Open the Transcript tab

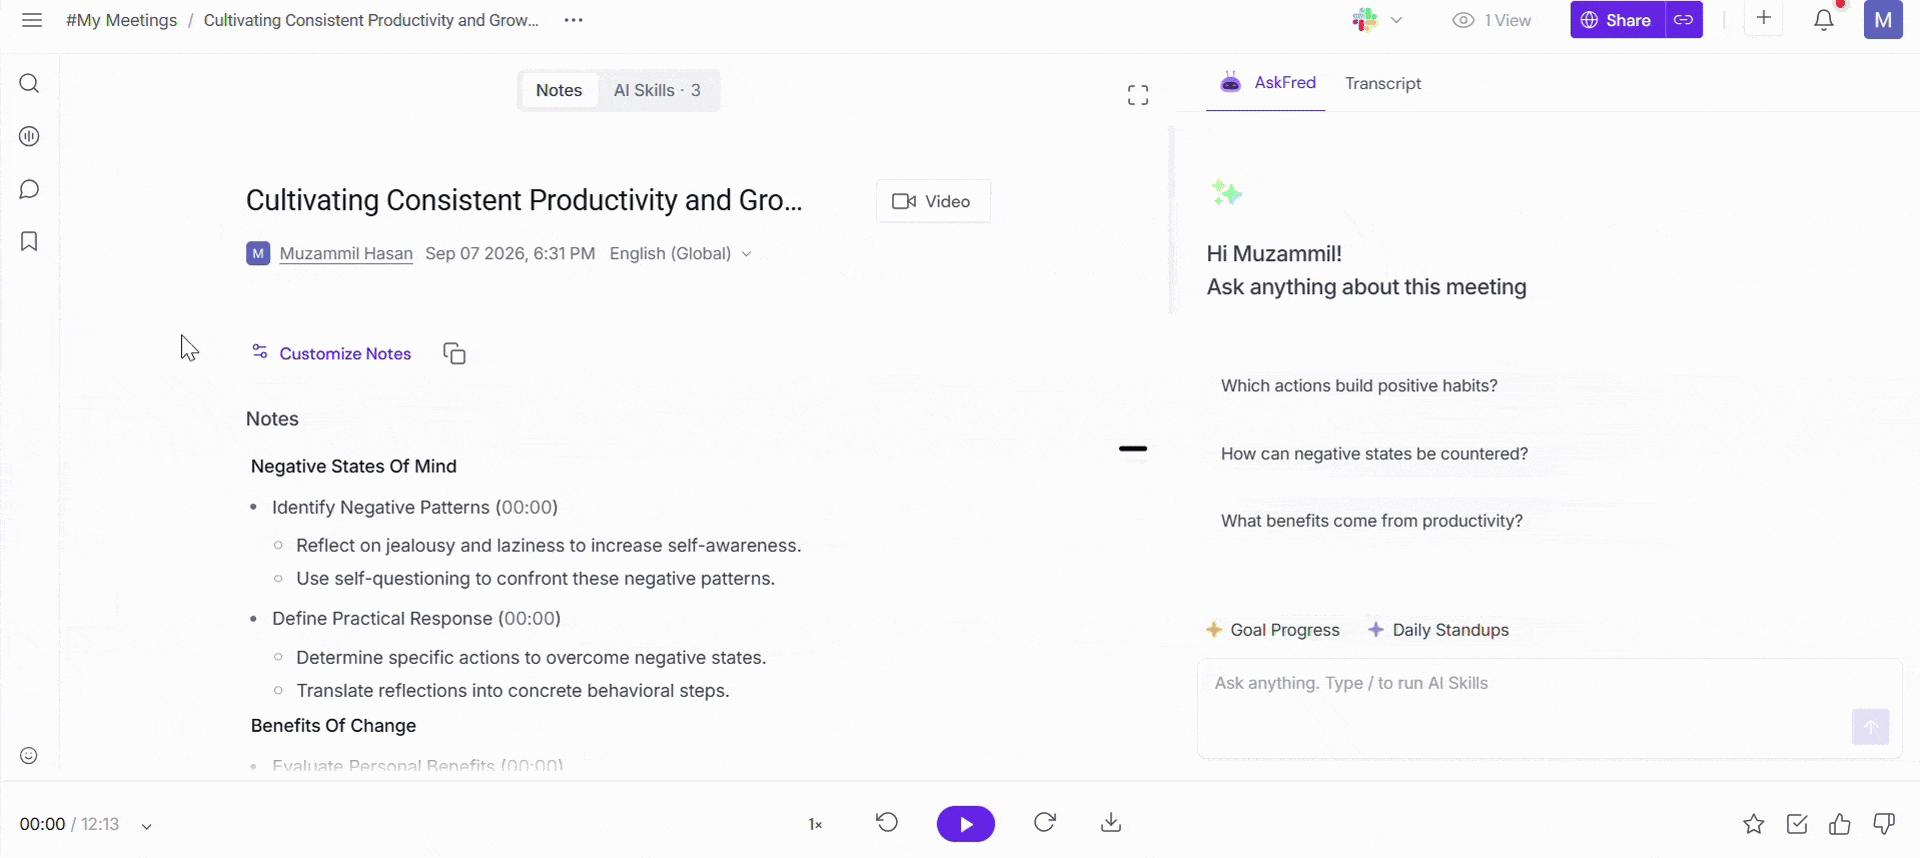[x=1383, y=83]
